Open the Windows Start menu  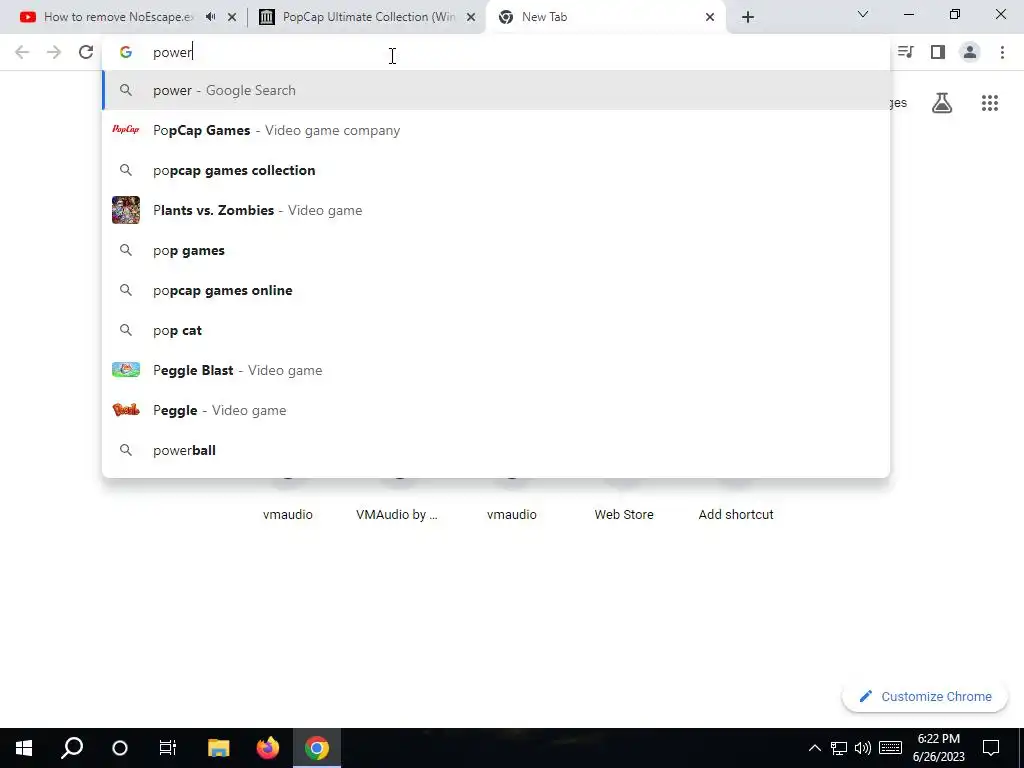[x=24, y=748]
